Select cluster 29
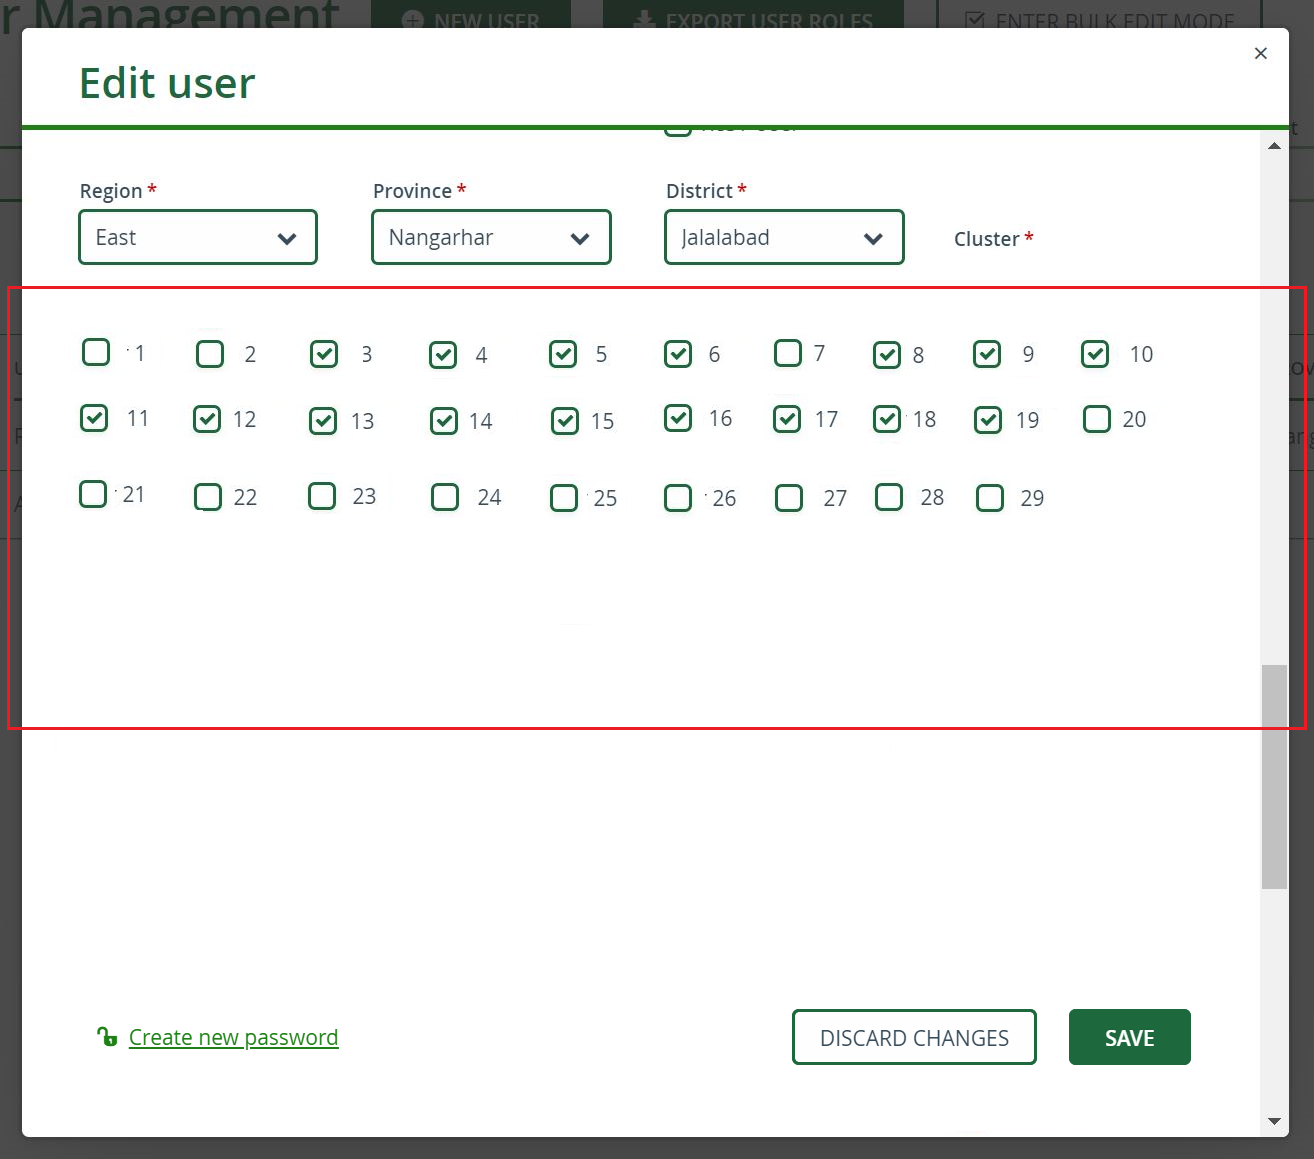Screen dimensions: 1314x1159 tap(989, 497)
